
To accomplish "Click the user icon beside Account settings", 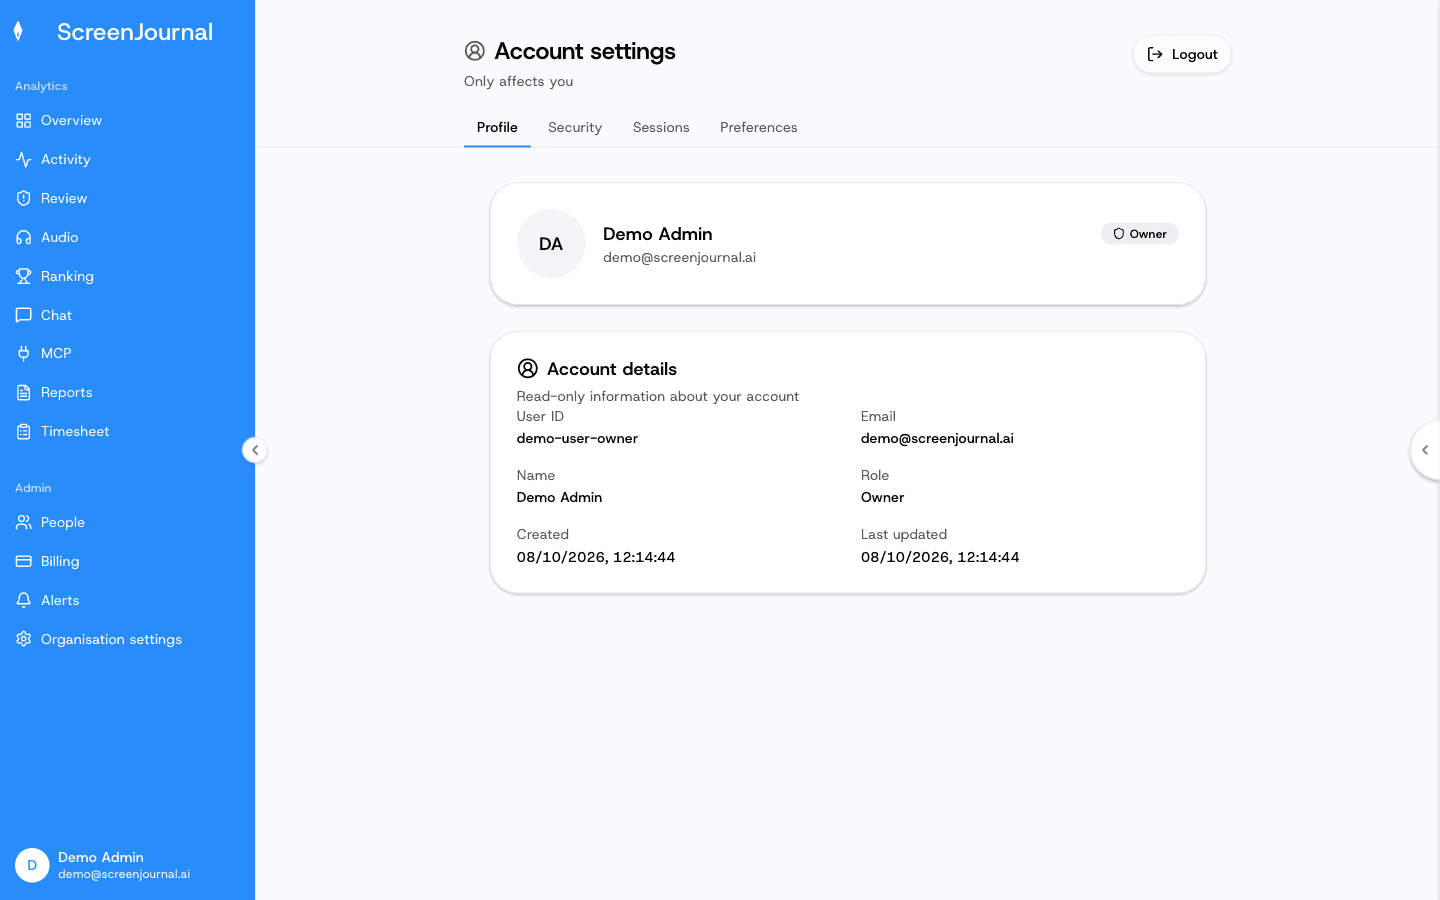I will pyautogui.click(x=475, y=51).
